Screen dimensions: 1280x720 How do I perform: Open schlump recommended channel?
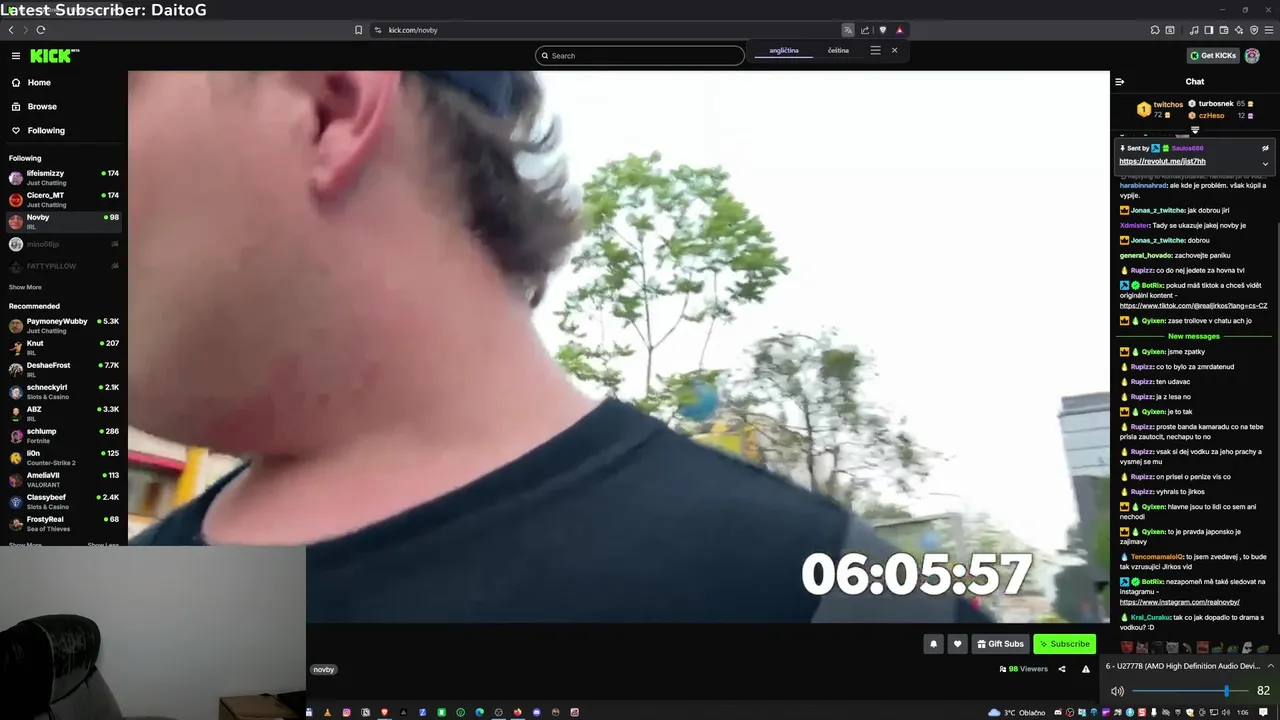click(x=64, y=436)
